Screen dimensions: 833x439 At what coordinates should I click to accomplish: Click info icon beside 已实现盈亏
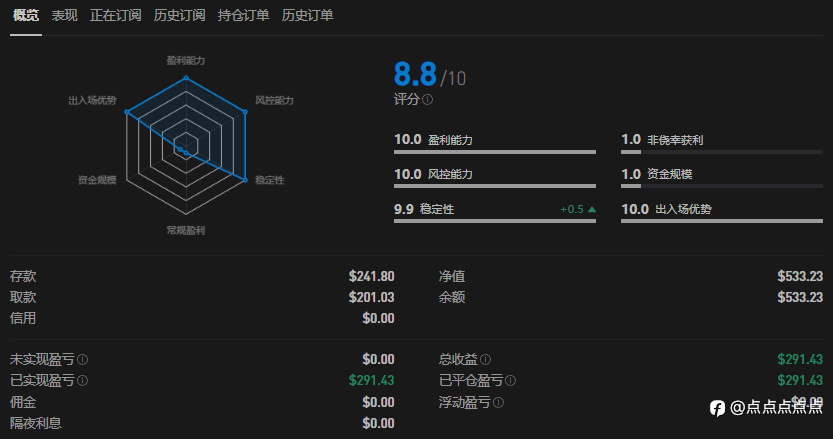coord(82,381)
